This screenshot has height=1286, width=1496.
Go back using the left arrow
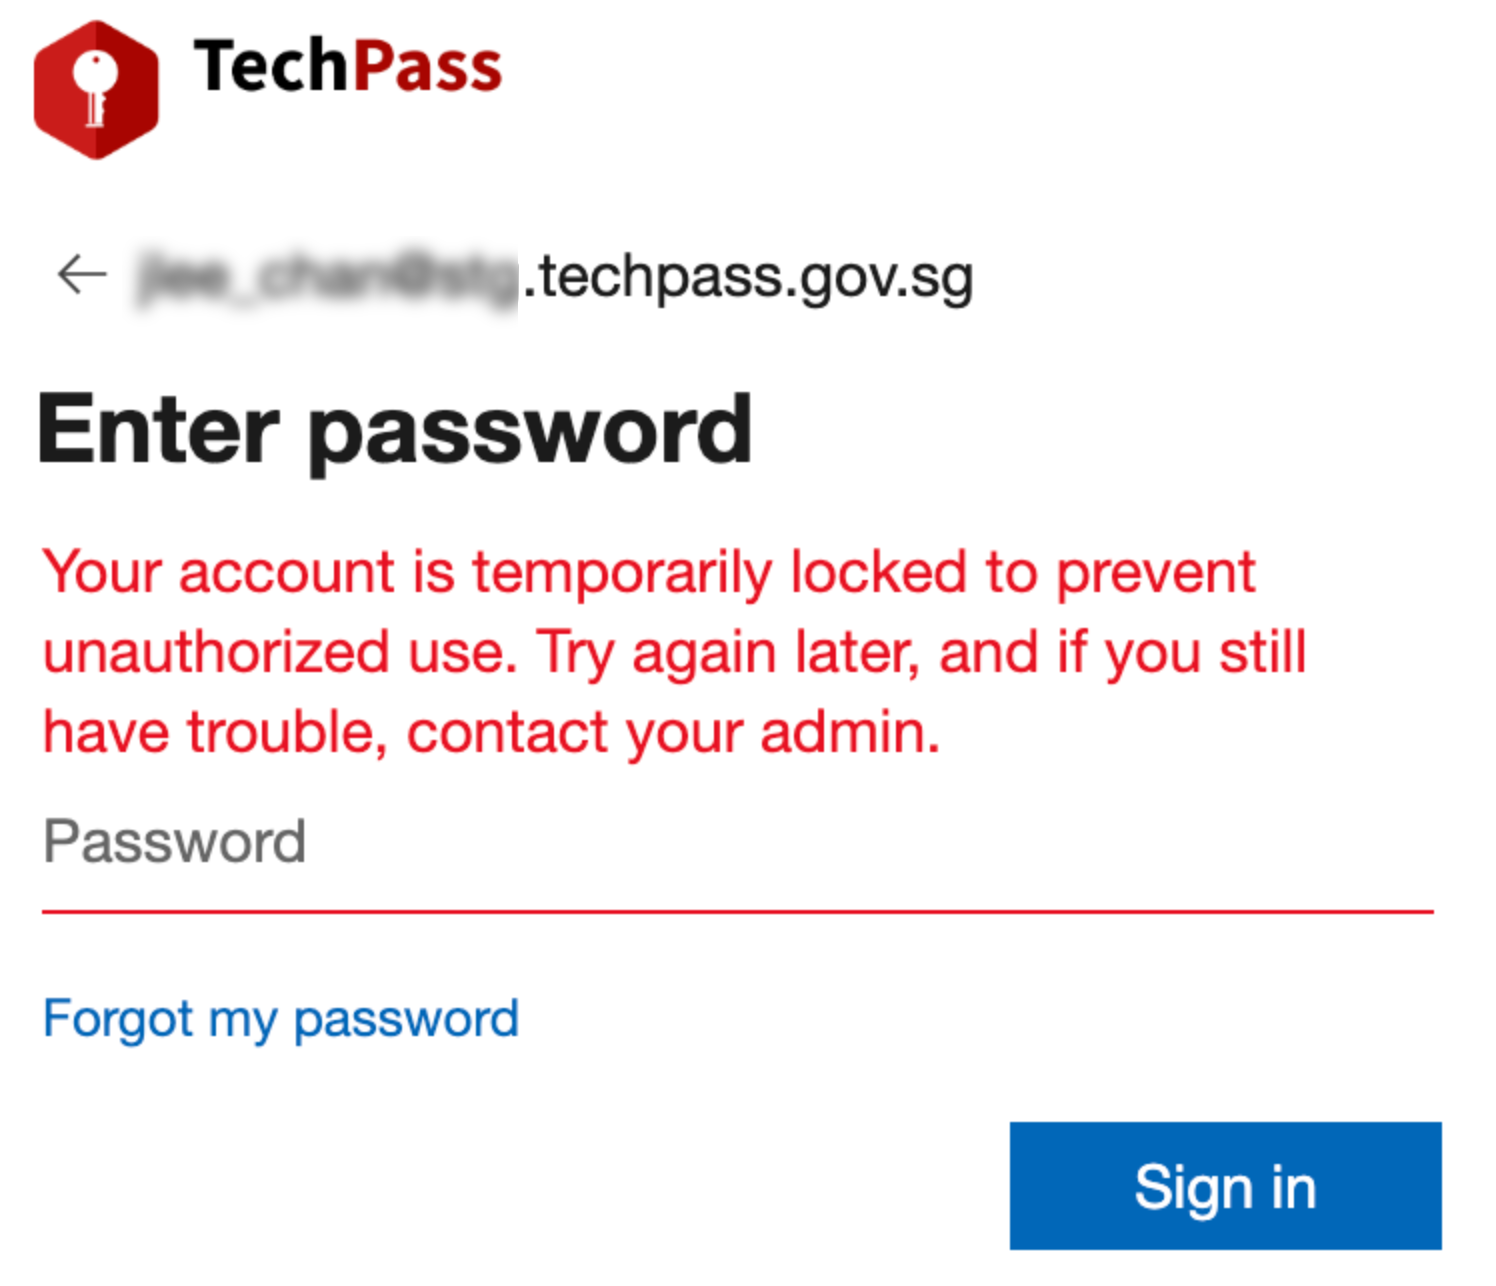pos(82,274)
